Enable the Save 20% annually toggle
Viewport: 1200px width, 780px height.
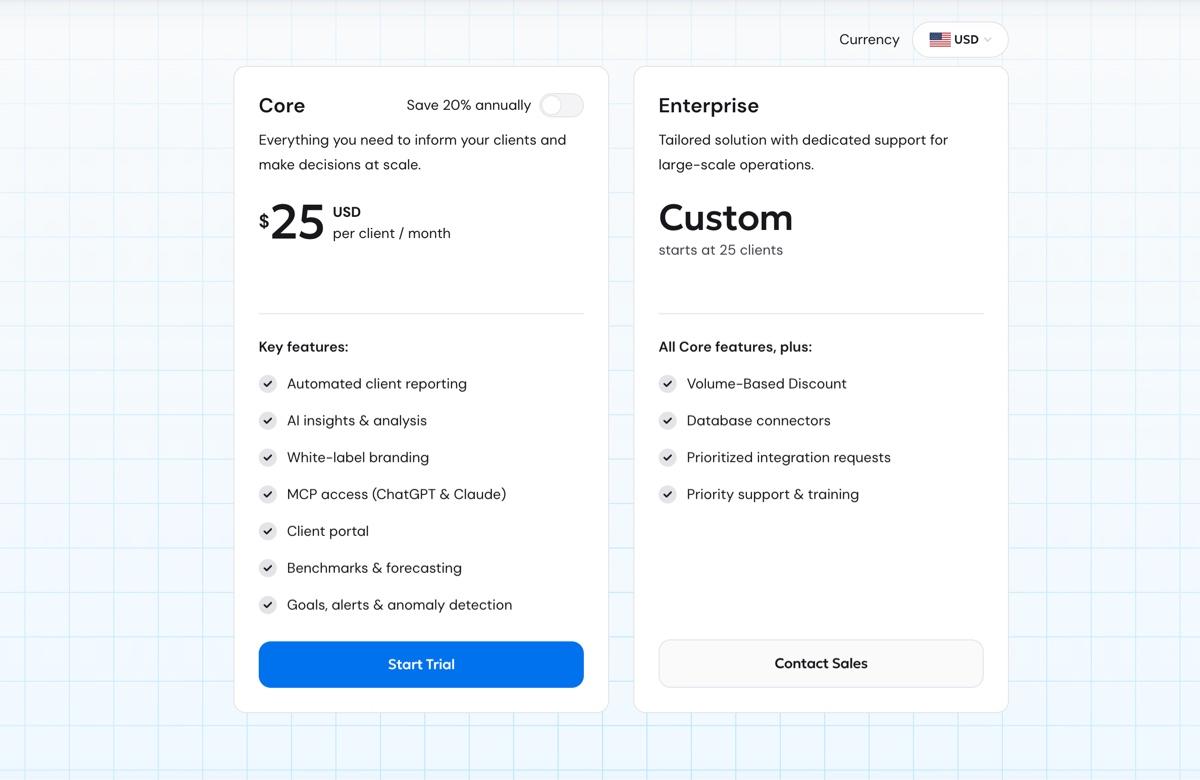click(561, 105)
